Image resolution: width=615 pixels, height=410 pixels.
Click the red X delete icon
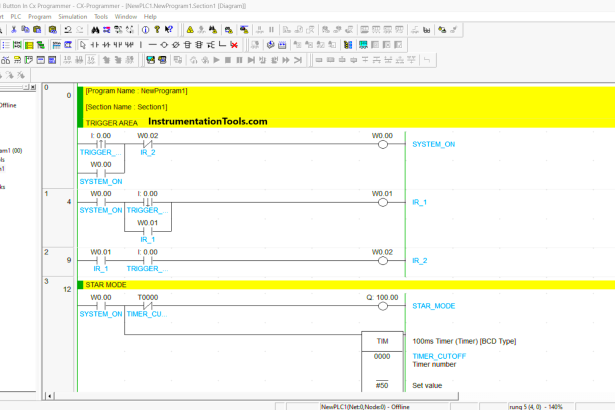click(233, 45)
